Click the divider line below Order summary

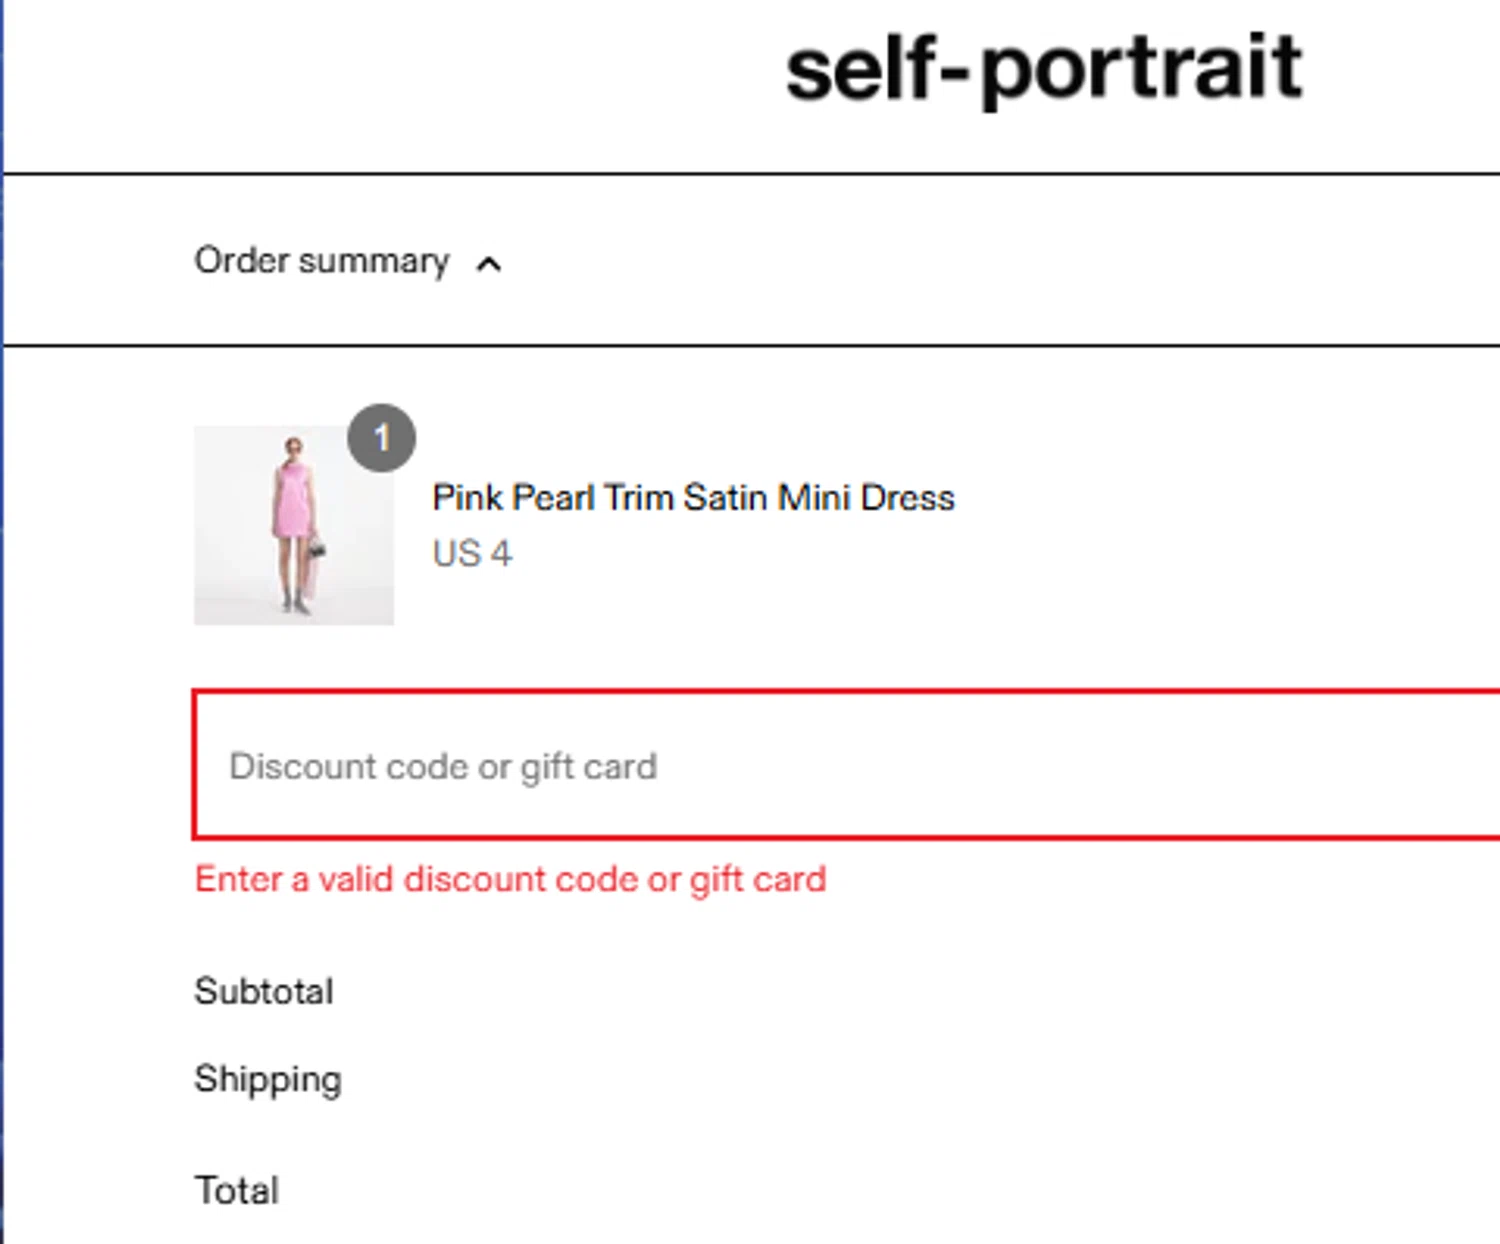(750, 346)
